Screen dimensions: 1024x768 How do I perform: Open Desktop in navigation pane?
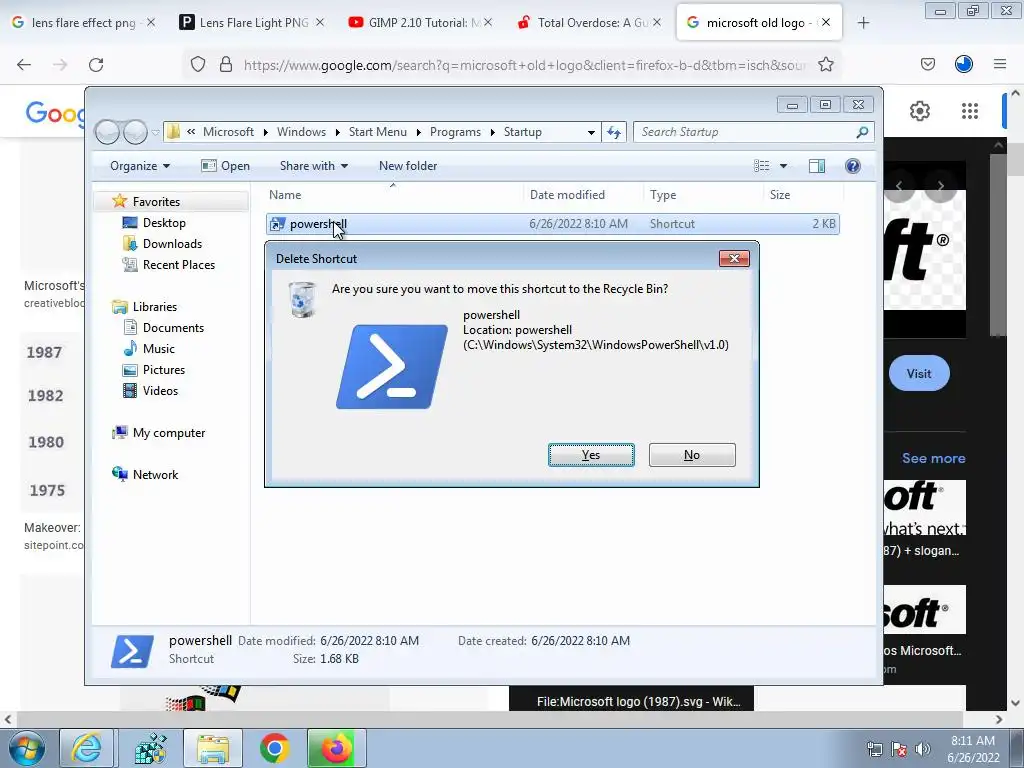164,223
